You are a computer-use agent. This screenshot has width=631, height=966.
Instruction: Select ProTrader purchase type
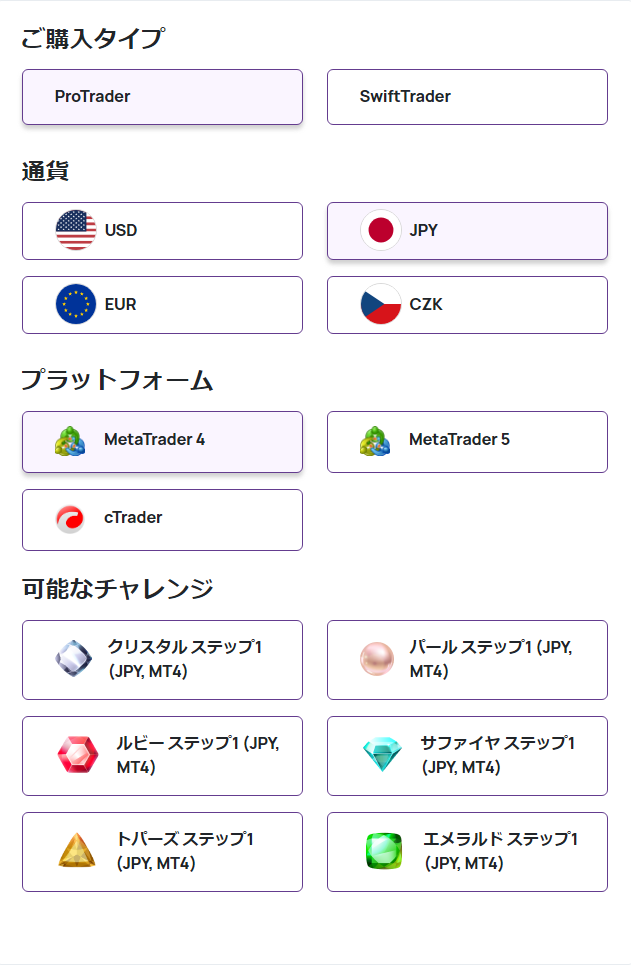coord(162,97)
